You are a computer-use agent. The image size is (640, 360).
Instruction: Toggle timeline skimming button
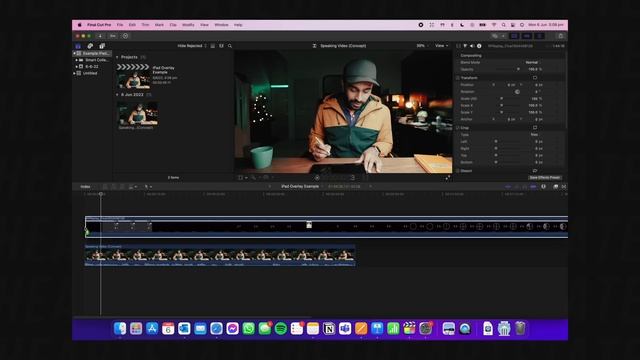(508, 187)
